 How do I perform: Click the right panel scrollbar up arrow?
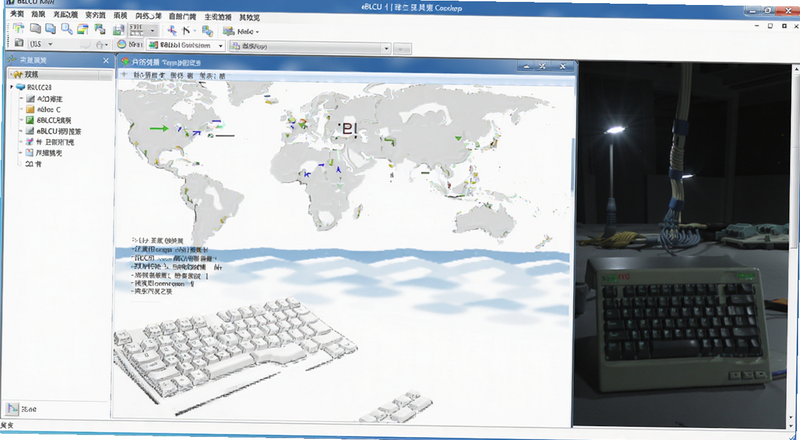pos(795,69)
